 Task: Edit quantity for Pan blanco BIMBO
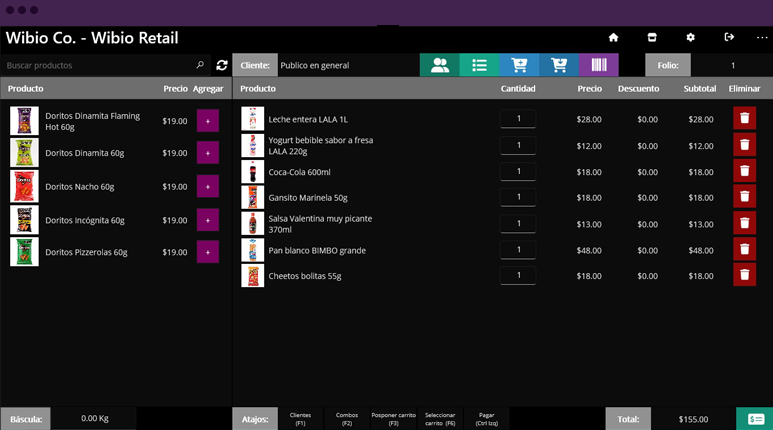click(518, 250)
